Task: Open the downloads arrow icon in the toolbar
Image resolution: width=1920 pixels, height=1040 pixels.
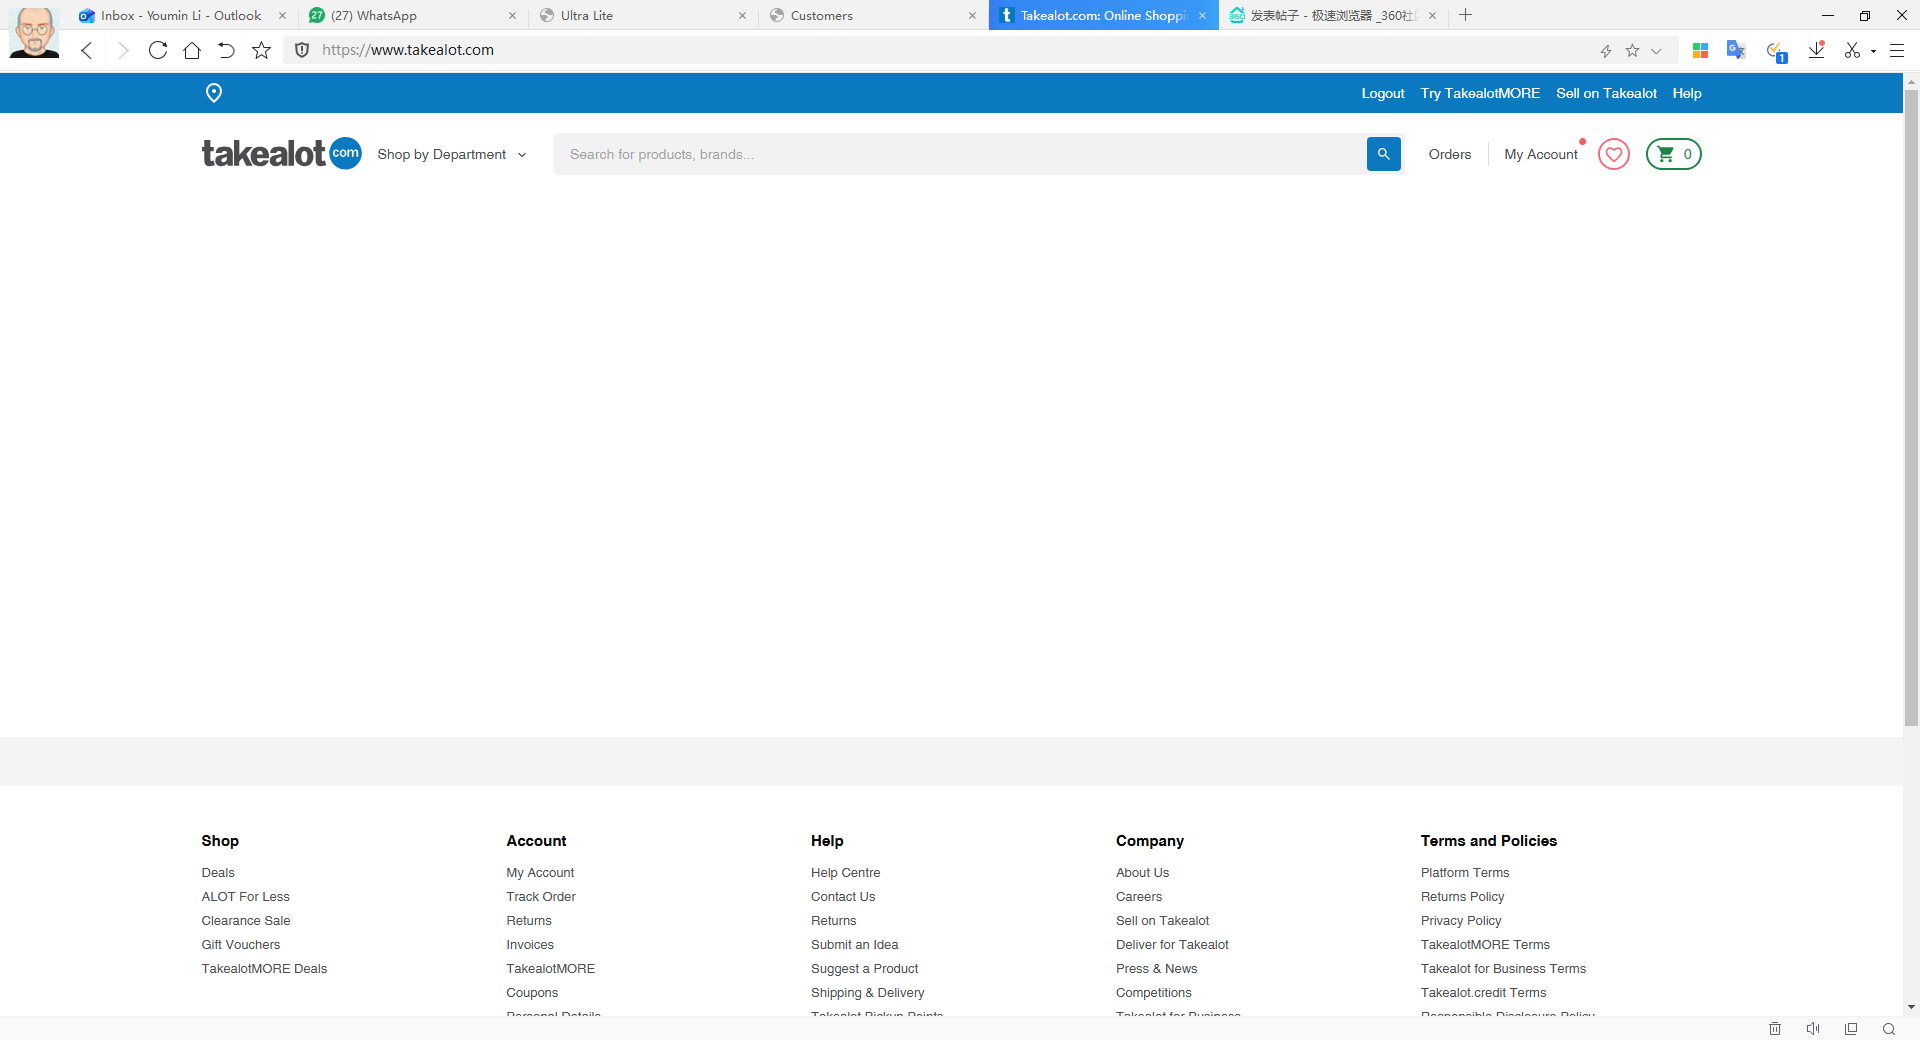Action: [x=1816, y=50]
